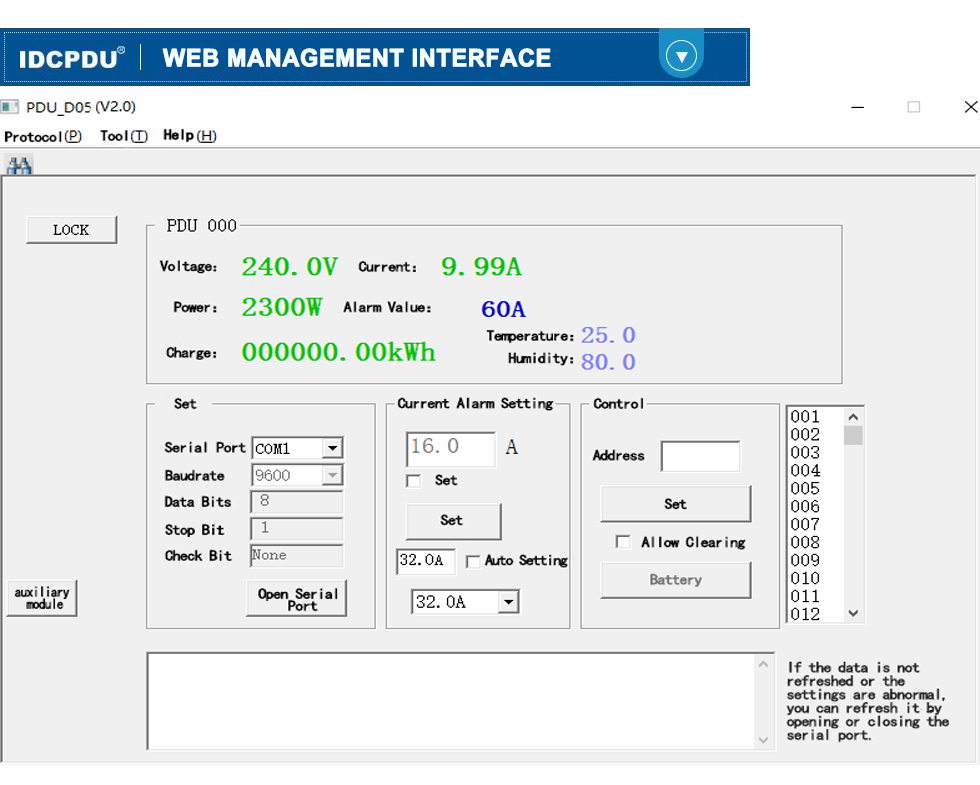Toggle the Auto Setting checkbox
Screen dimensions: 980x785
click(473, 561)
